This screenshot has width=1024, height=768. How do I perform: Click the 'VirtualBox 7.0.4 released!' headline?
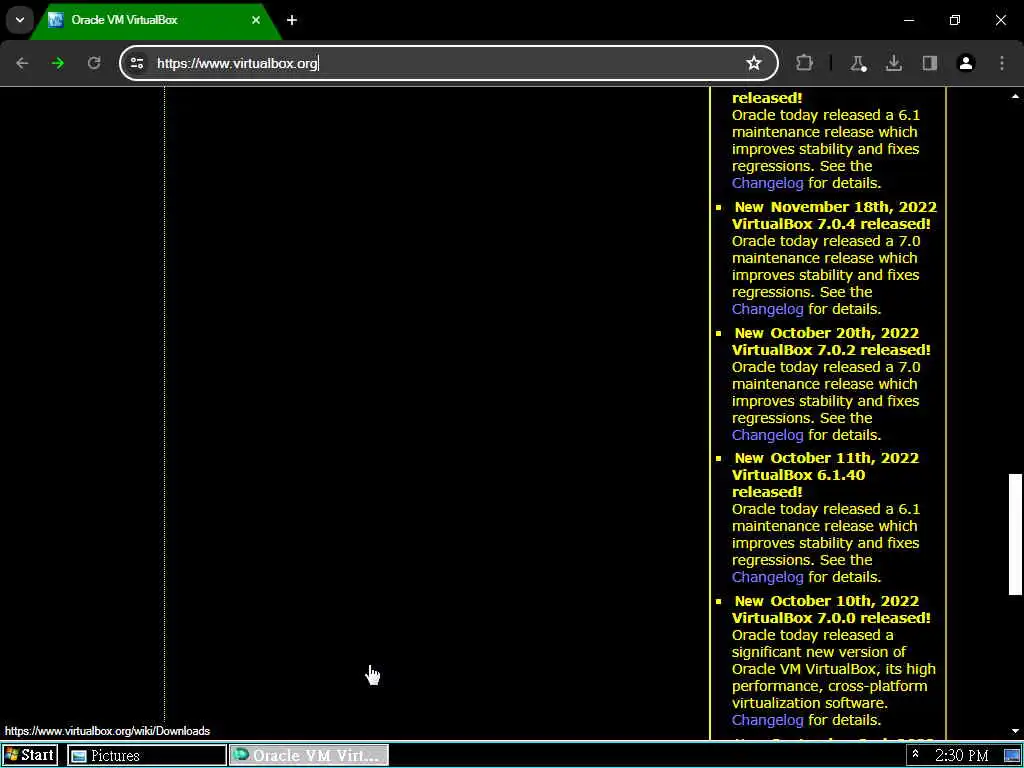(831, 224)
